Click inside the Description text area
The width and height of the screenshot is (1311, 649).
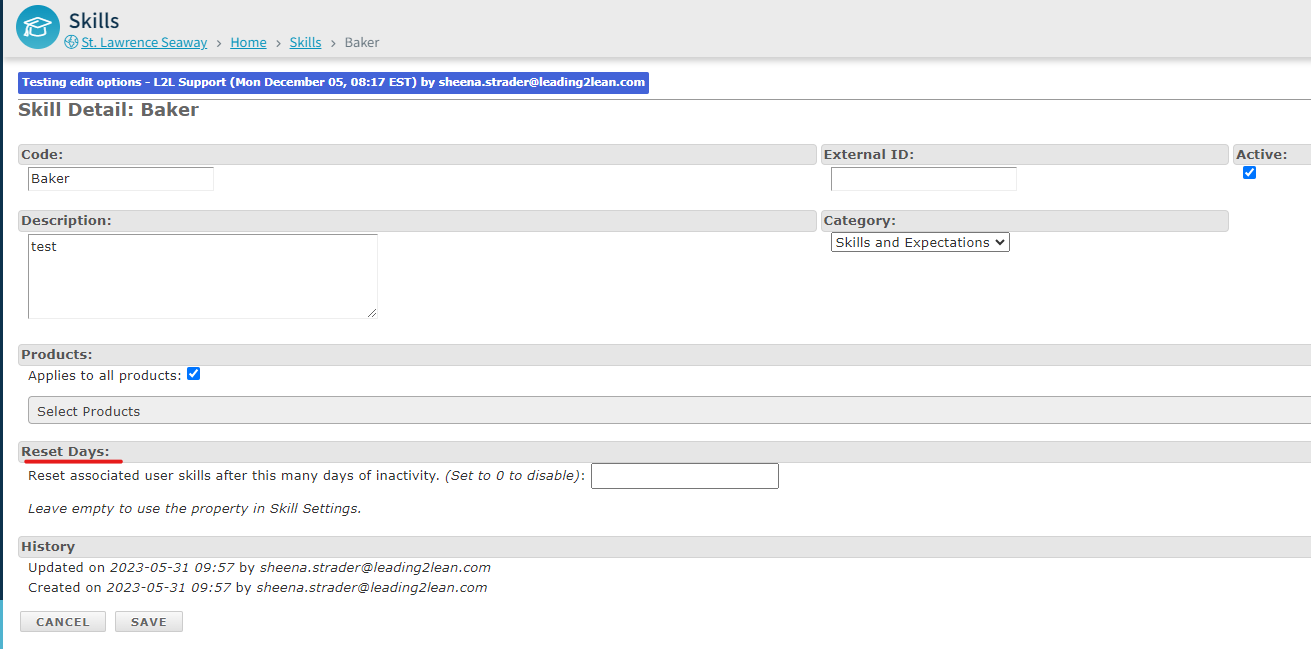pos(202,276)
